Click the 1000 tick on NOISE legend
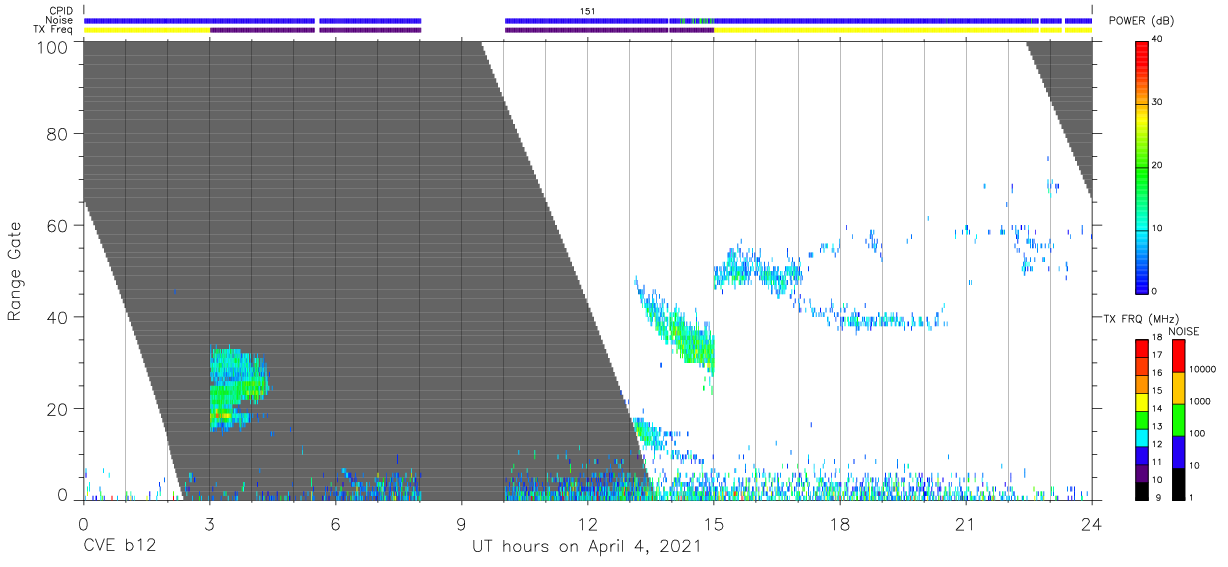Viewport: 1228px width, 567px height. pos(1200,401)
